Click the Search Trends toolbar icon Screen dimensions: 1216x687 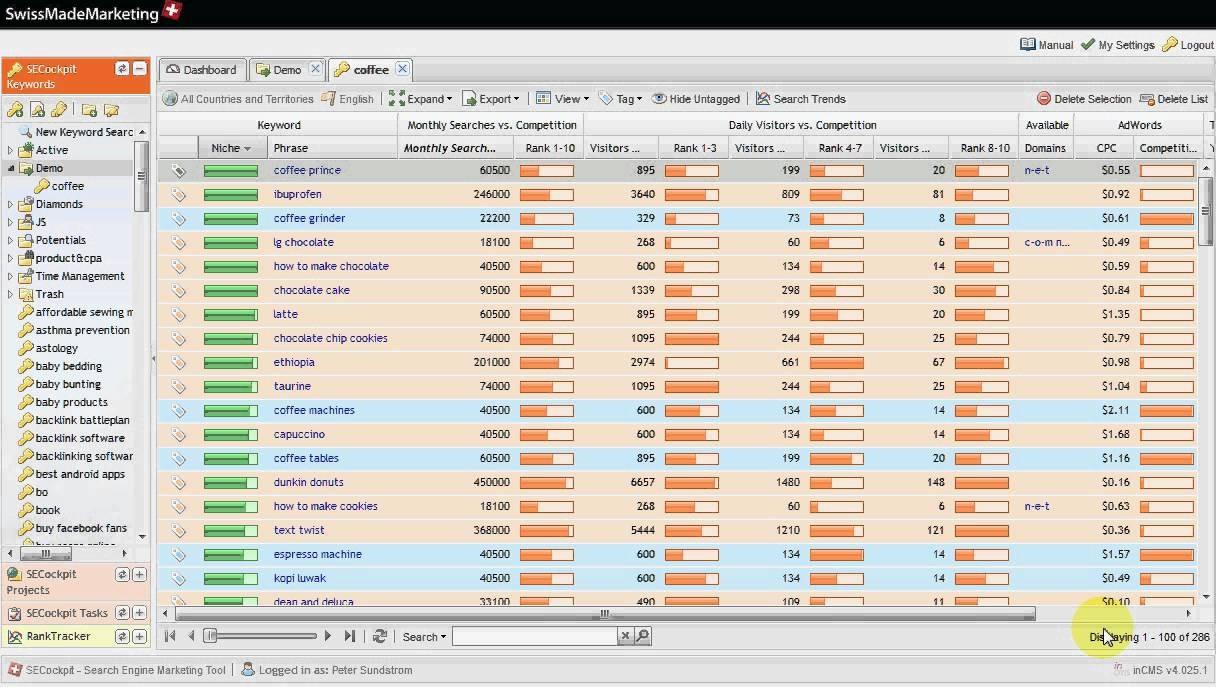(763, 99)
